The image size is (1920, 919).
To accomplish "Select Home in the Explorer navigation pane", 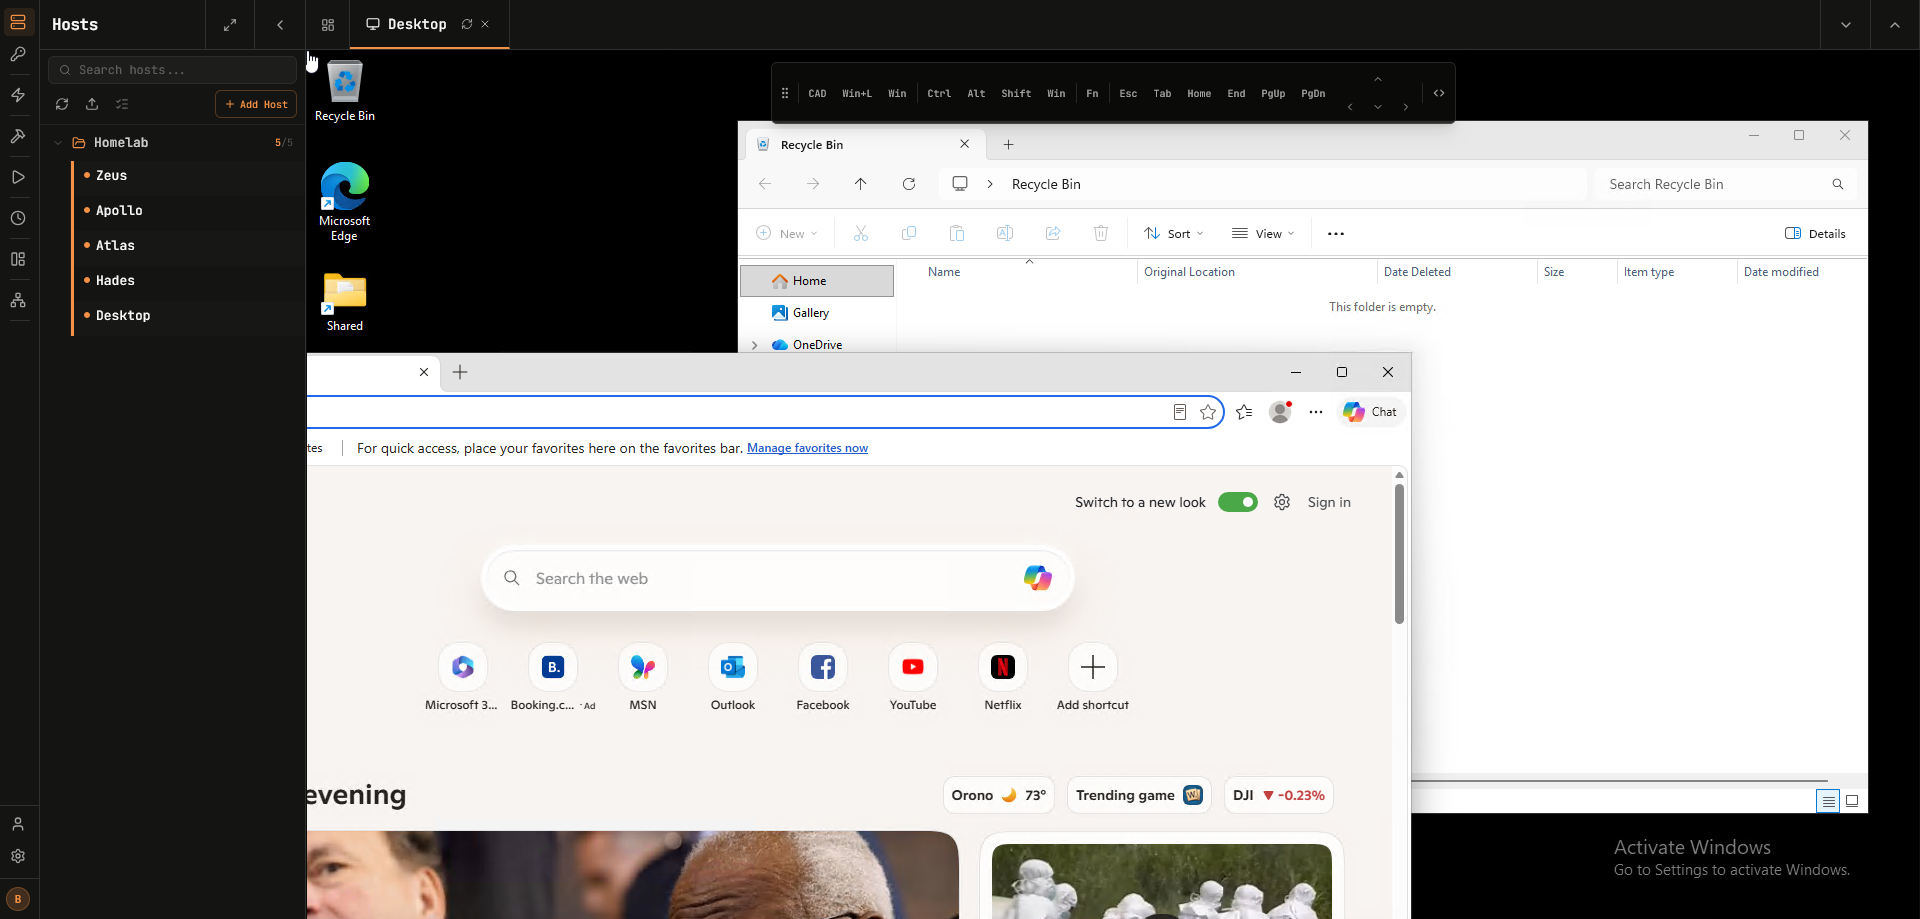I will pyautogui.click(x=817, y=281).
